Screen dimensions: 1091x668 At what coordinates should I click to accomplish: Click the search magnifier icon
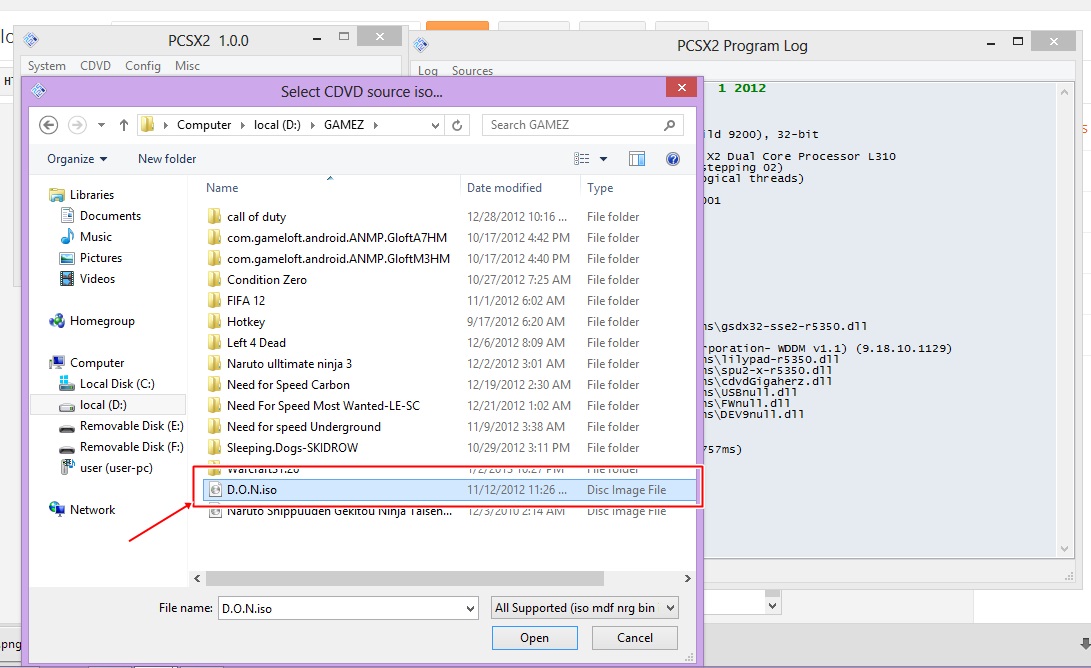pyautogui.click(x=669, y=125)
